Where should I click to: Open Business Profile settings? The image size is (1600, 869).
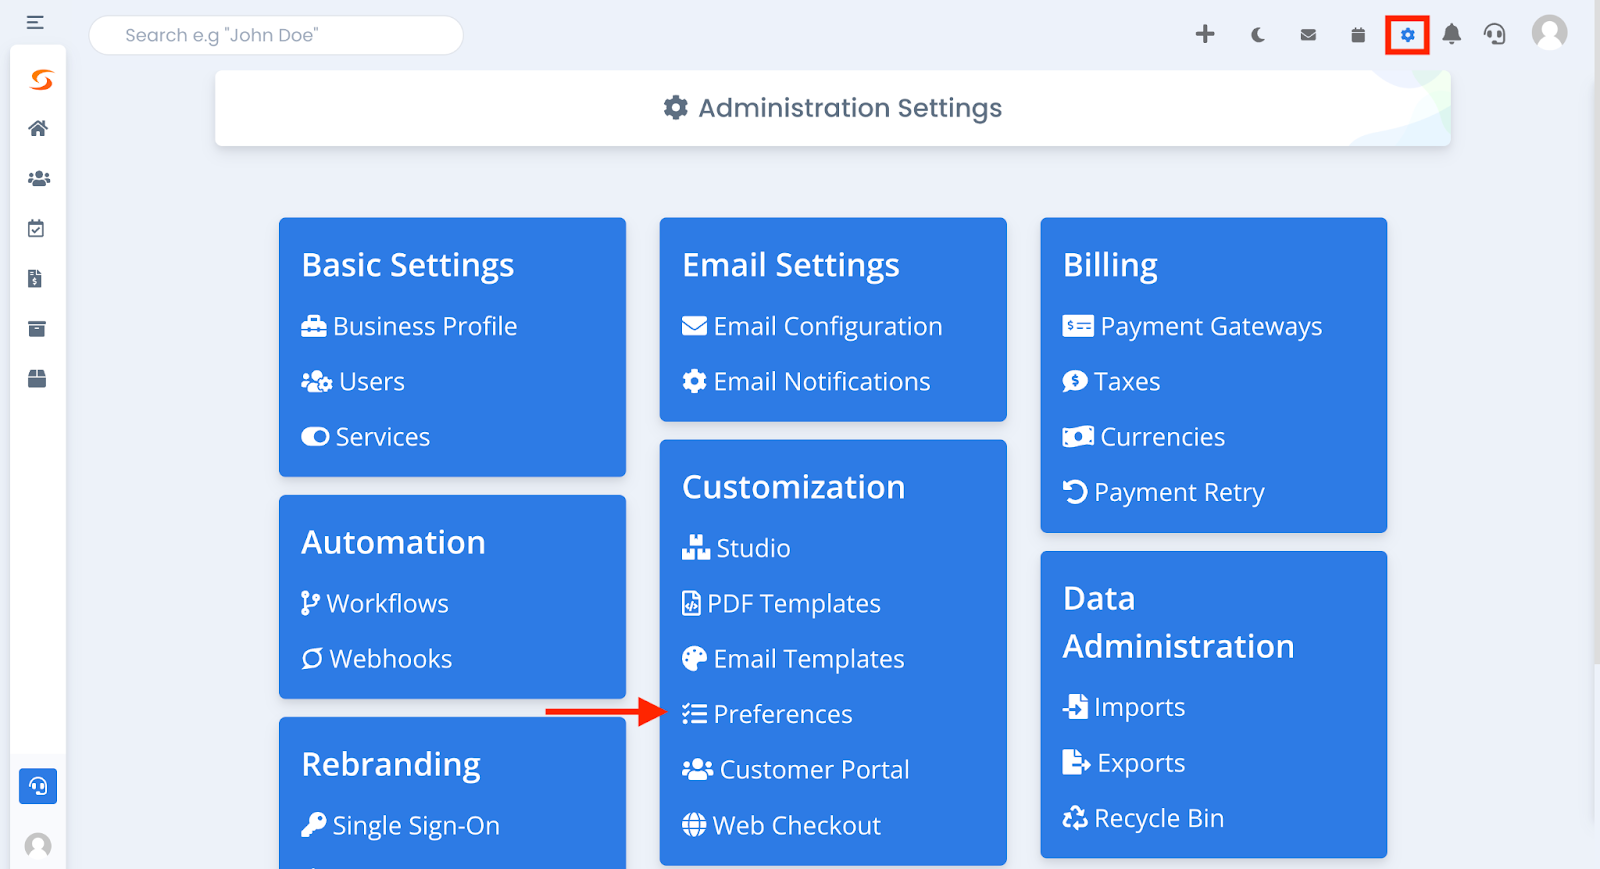pos(409,326)
